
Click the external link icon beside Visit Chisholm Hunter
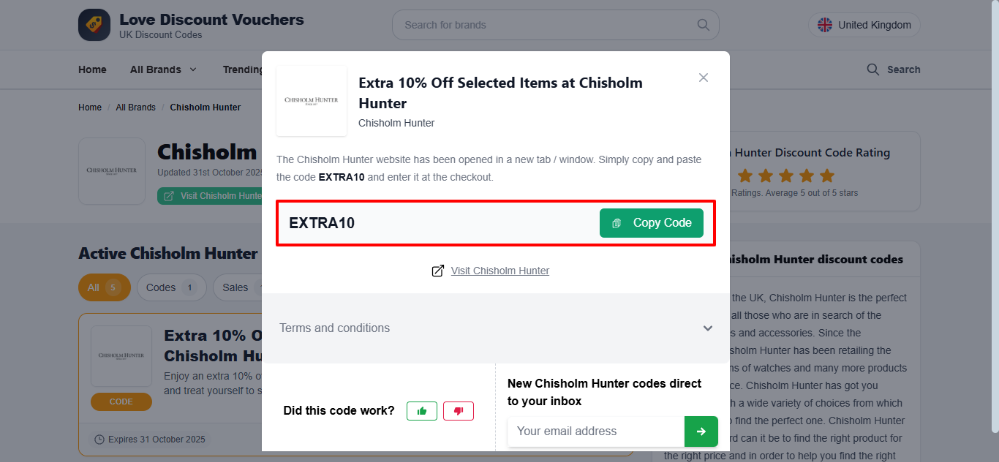pos(438,271)
